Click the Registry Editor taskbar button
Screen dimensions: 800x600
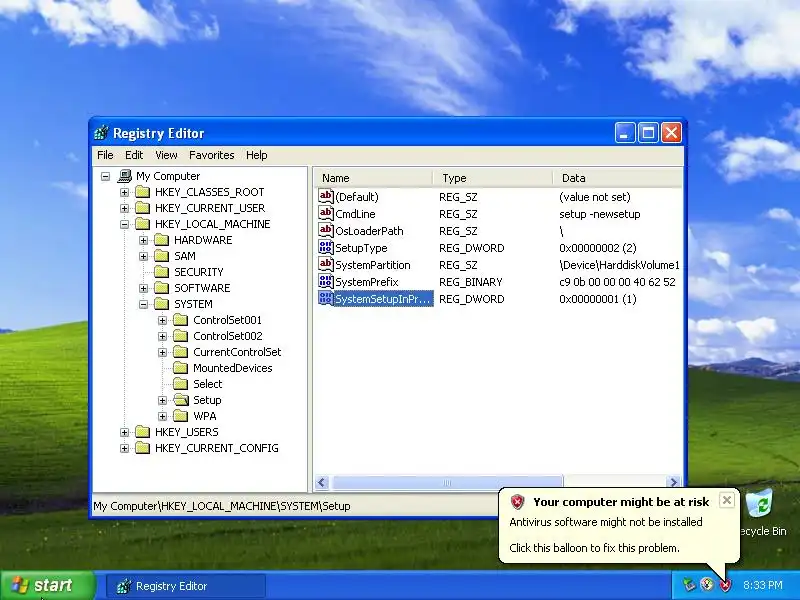[186, 586]
